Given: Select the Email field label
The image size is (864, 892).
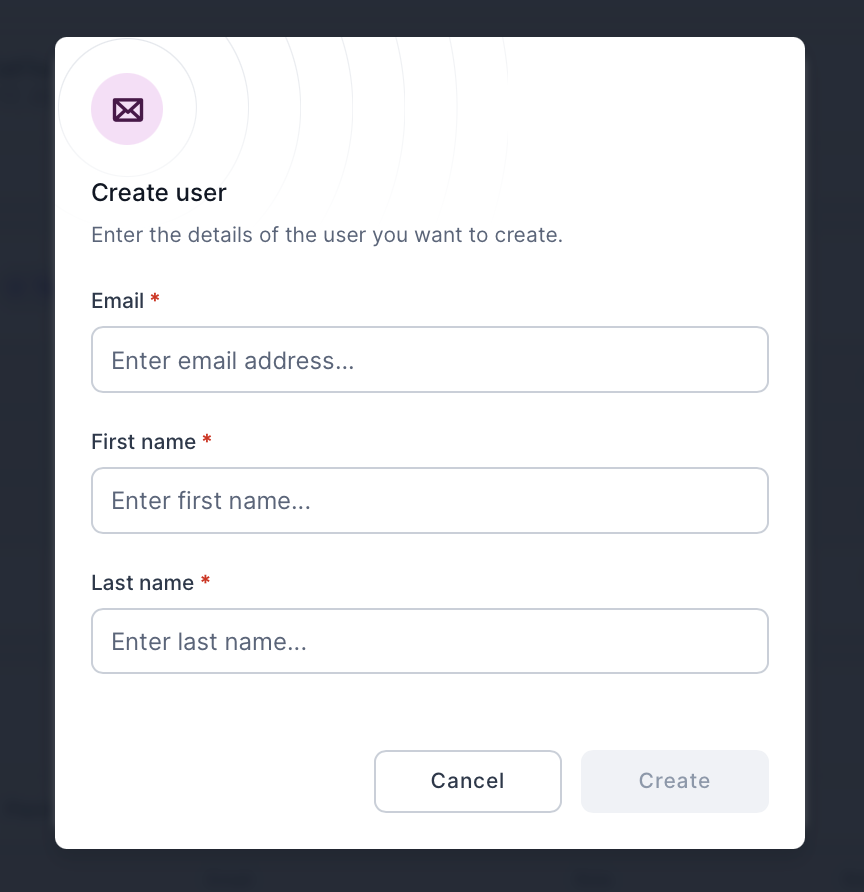Looking at the screenshot, I should (118, 300).
